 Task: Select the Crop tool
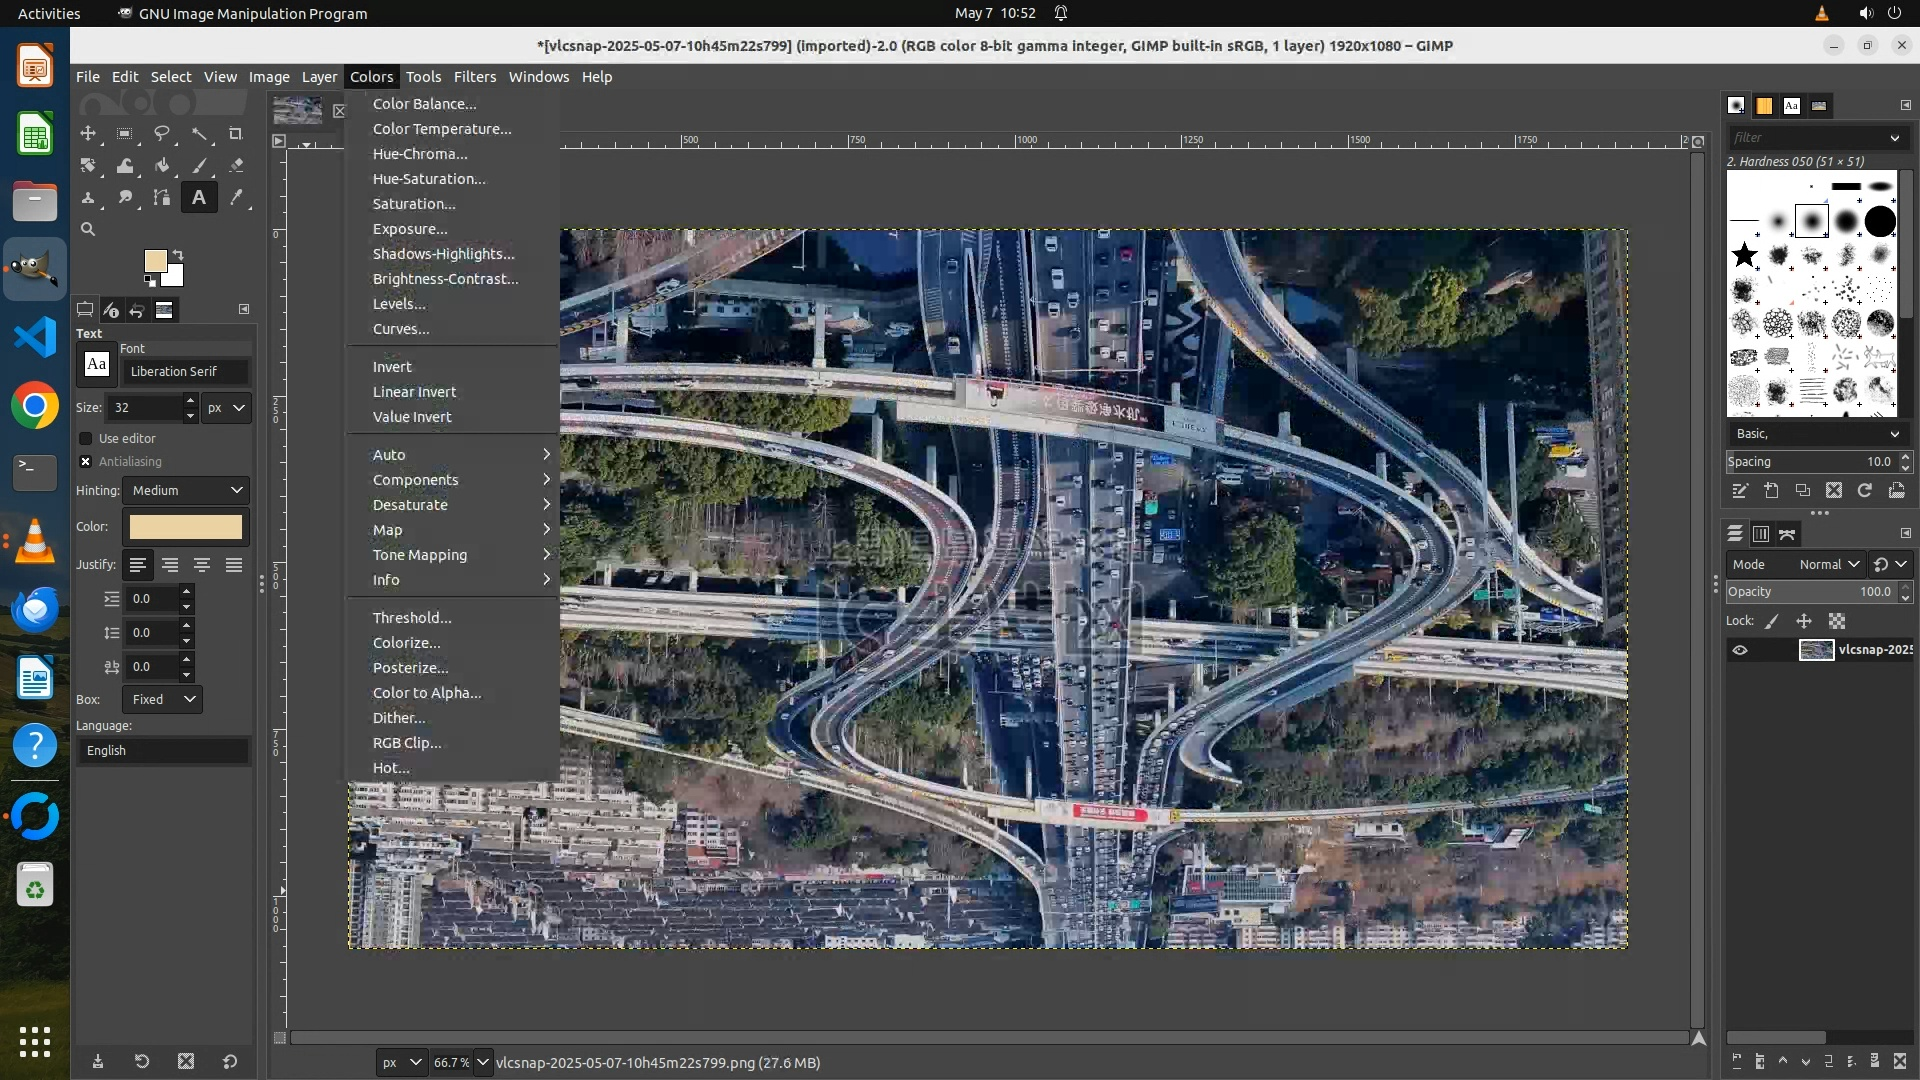point(236,133)
